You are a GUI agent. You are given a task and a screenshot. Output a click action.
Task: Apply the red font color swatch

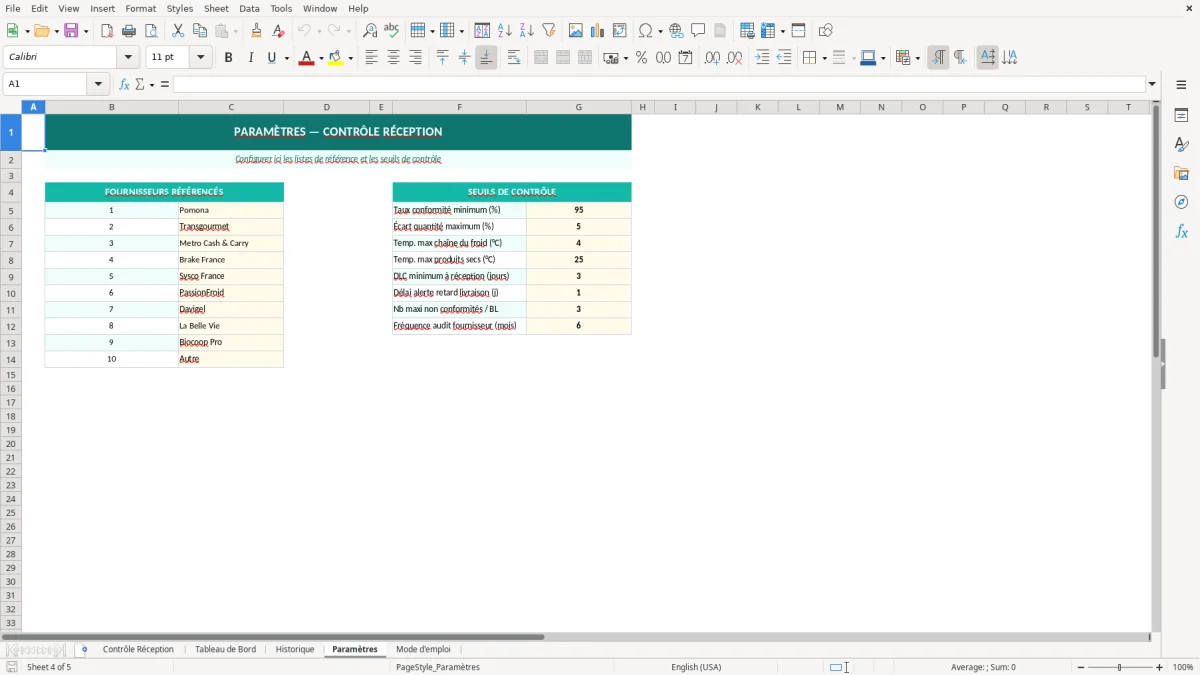tap(306, 58)
